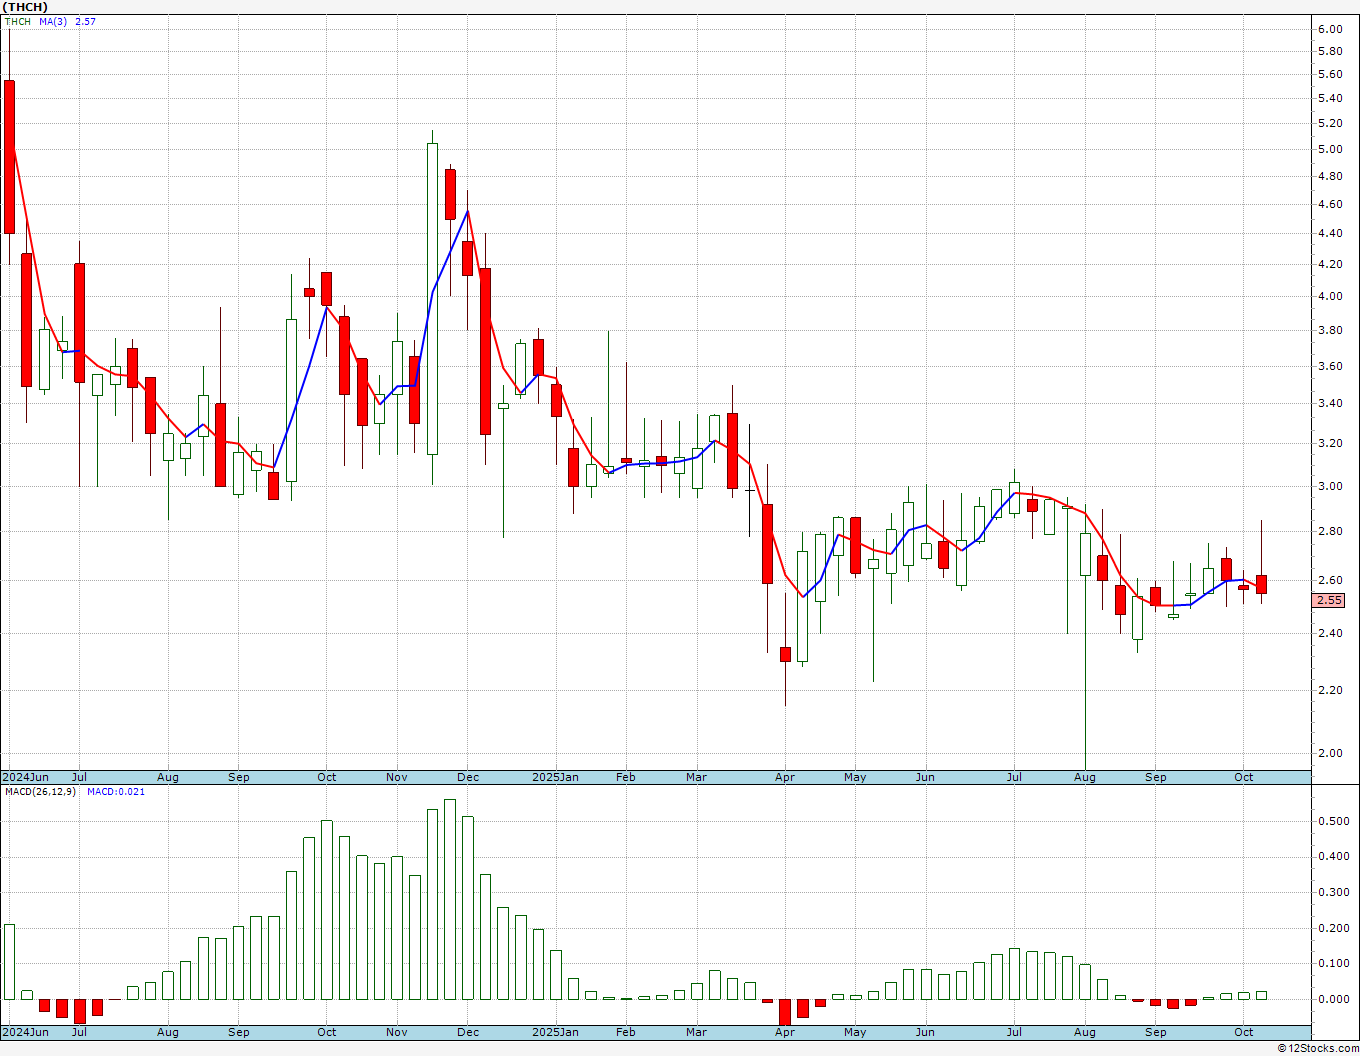The image size is (1360, 1056).
Task: Select the first large red candle of June 2024
Action: click(x=10, y=156)
